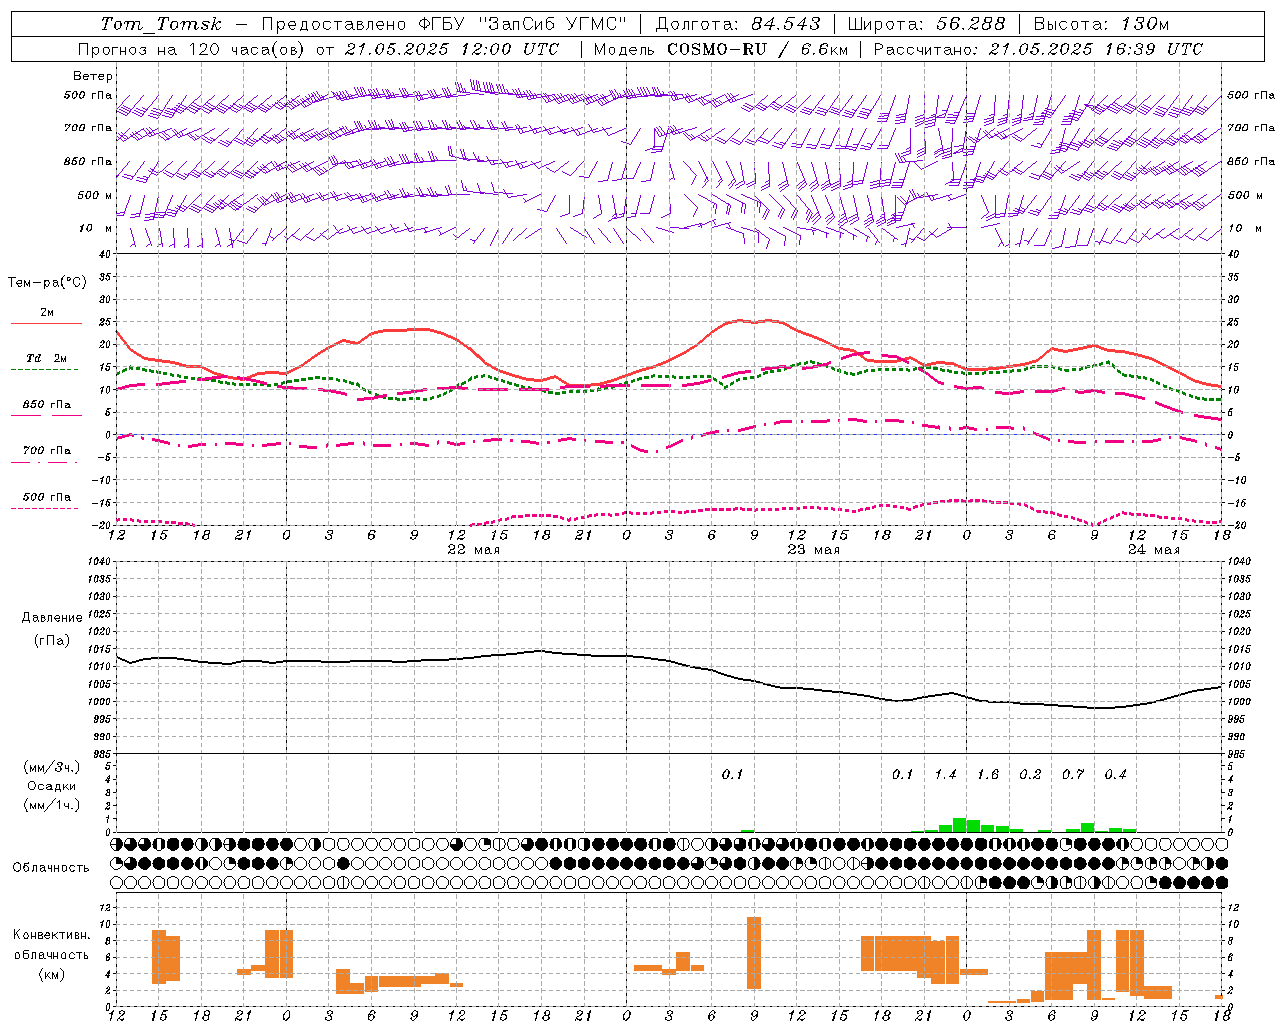This screenshot has width=1280, height=1024.
Task: Click the tallest green precipitation bar
Action: (x=959, y=825)
